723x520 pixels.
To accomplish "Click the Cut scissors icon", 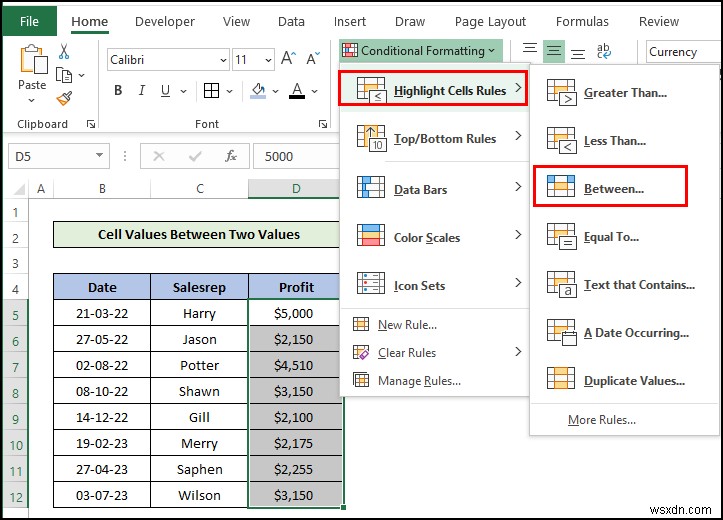I will (x=64, y=51).
